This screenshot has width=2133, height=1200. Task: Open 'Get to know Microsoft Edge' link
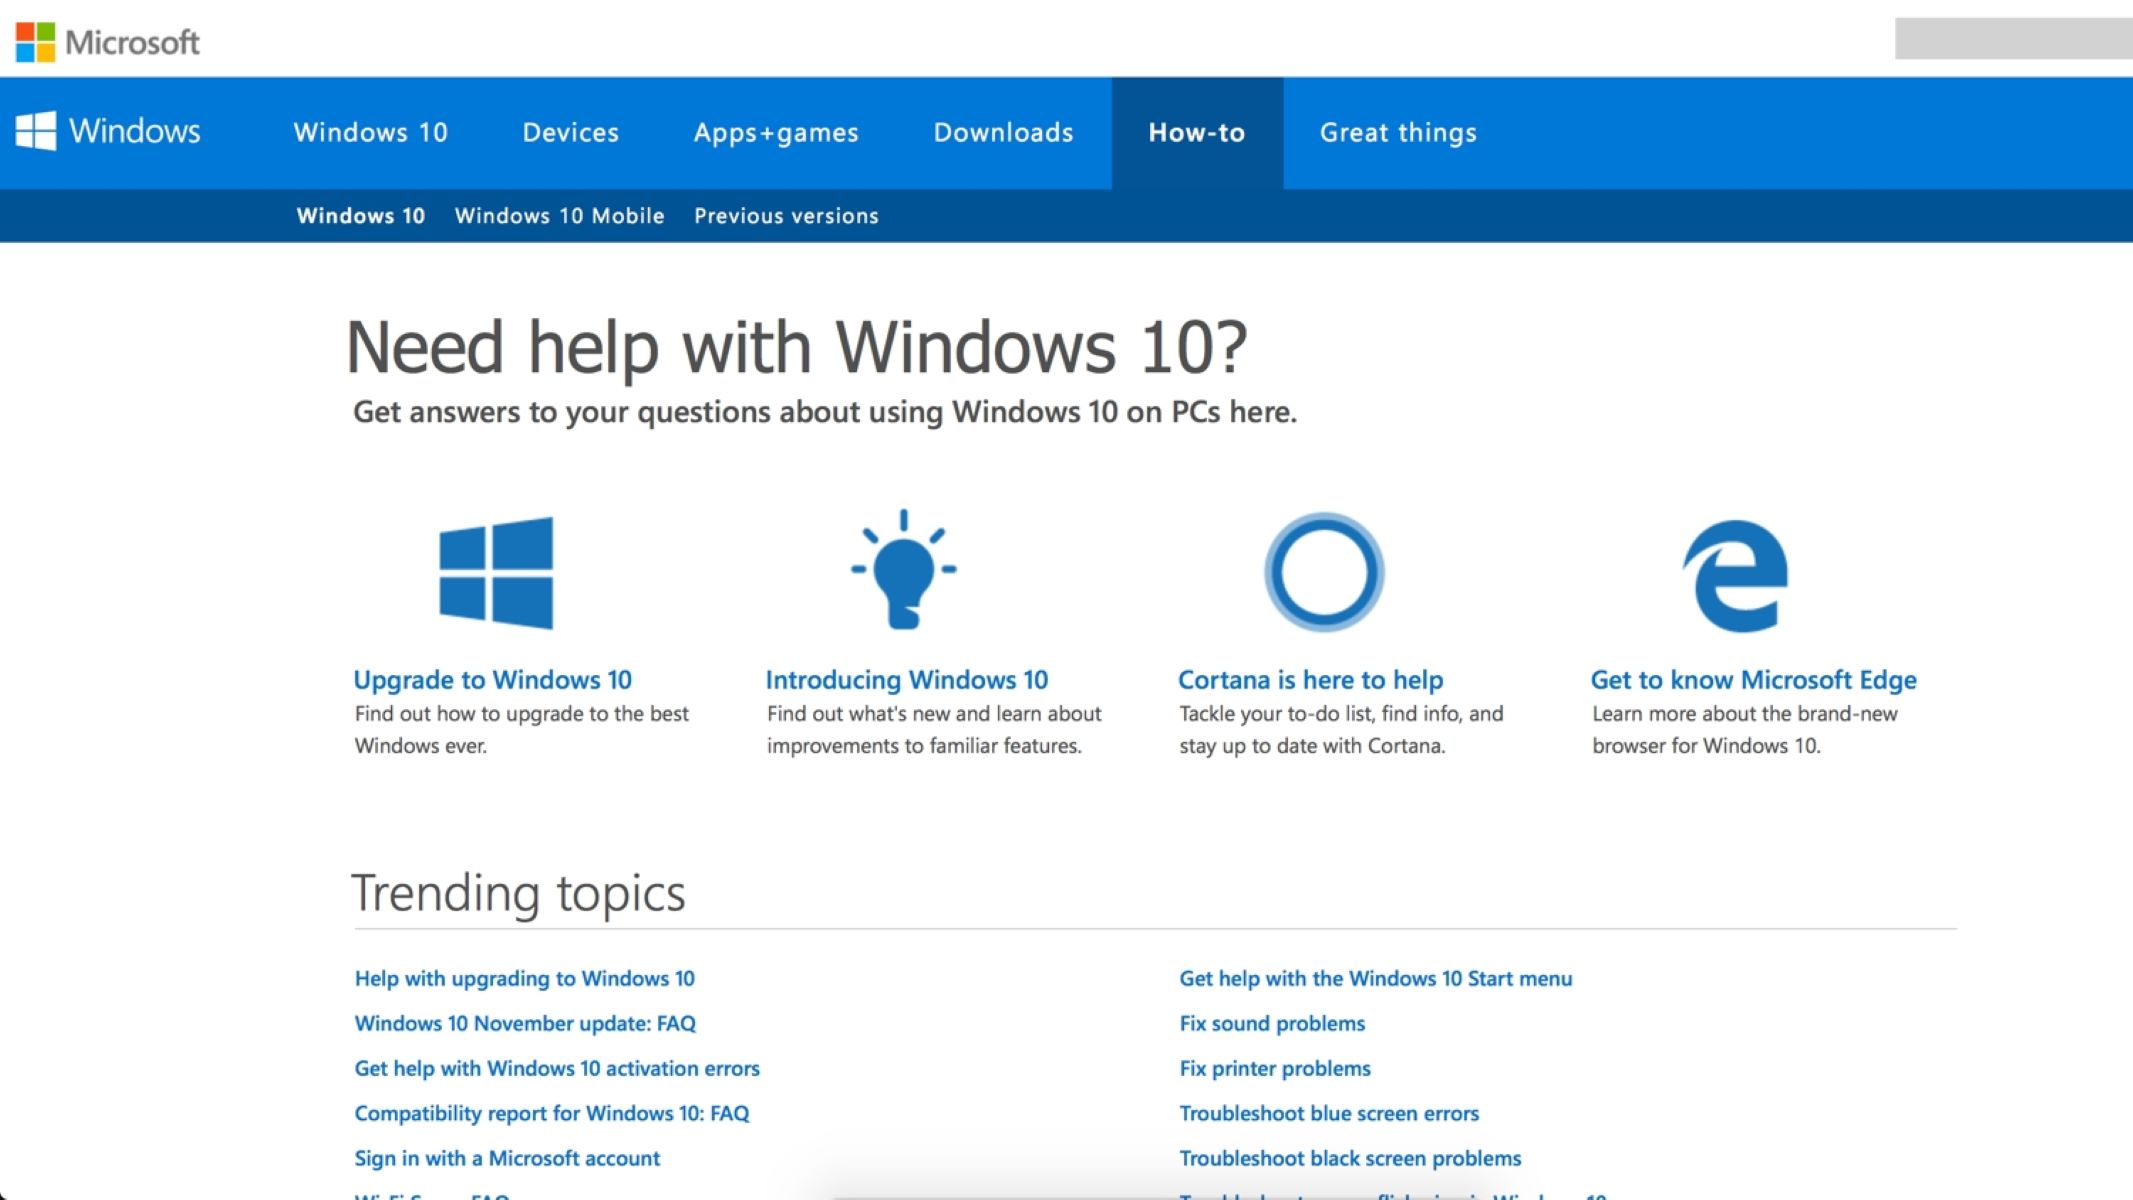click(1754, 680)
